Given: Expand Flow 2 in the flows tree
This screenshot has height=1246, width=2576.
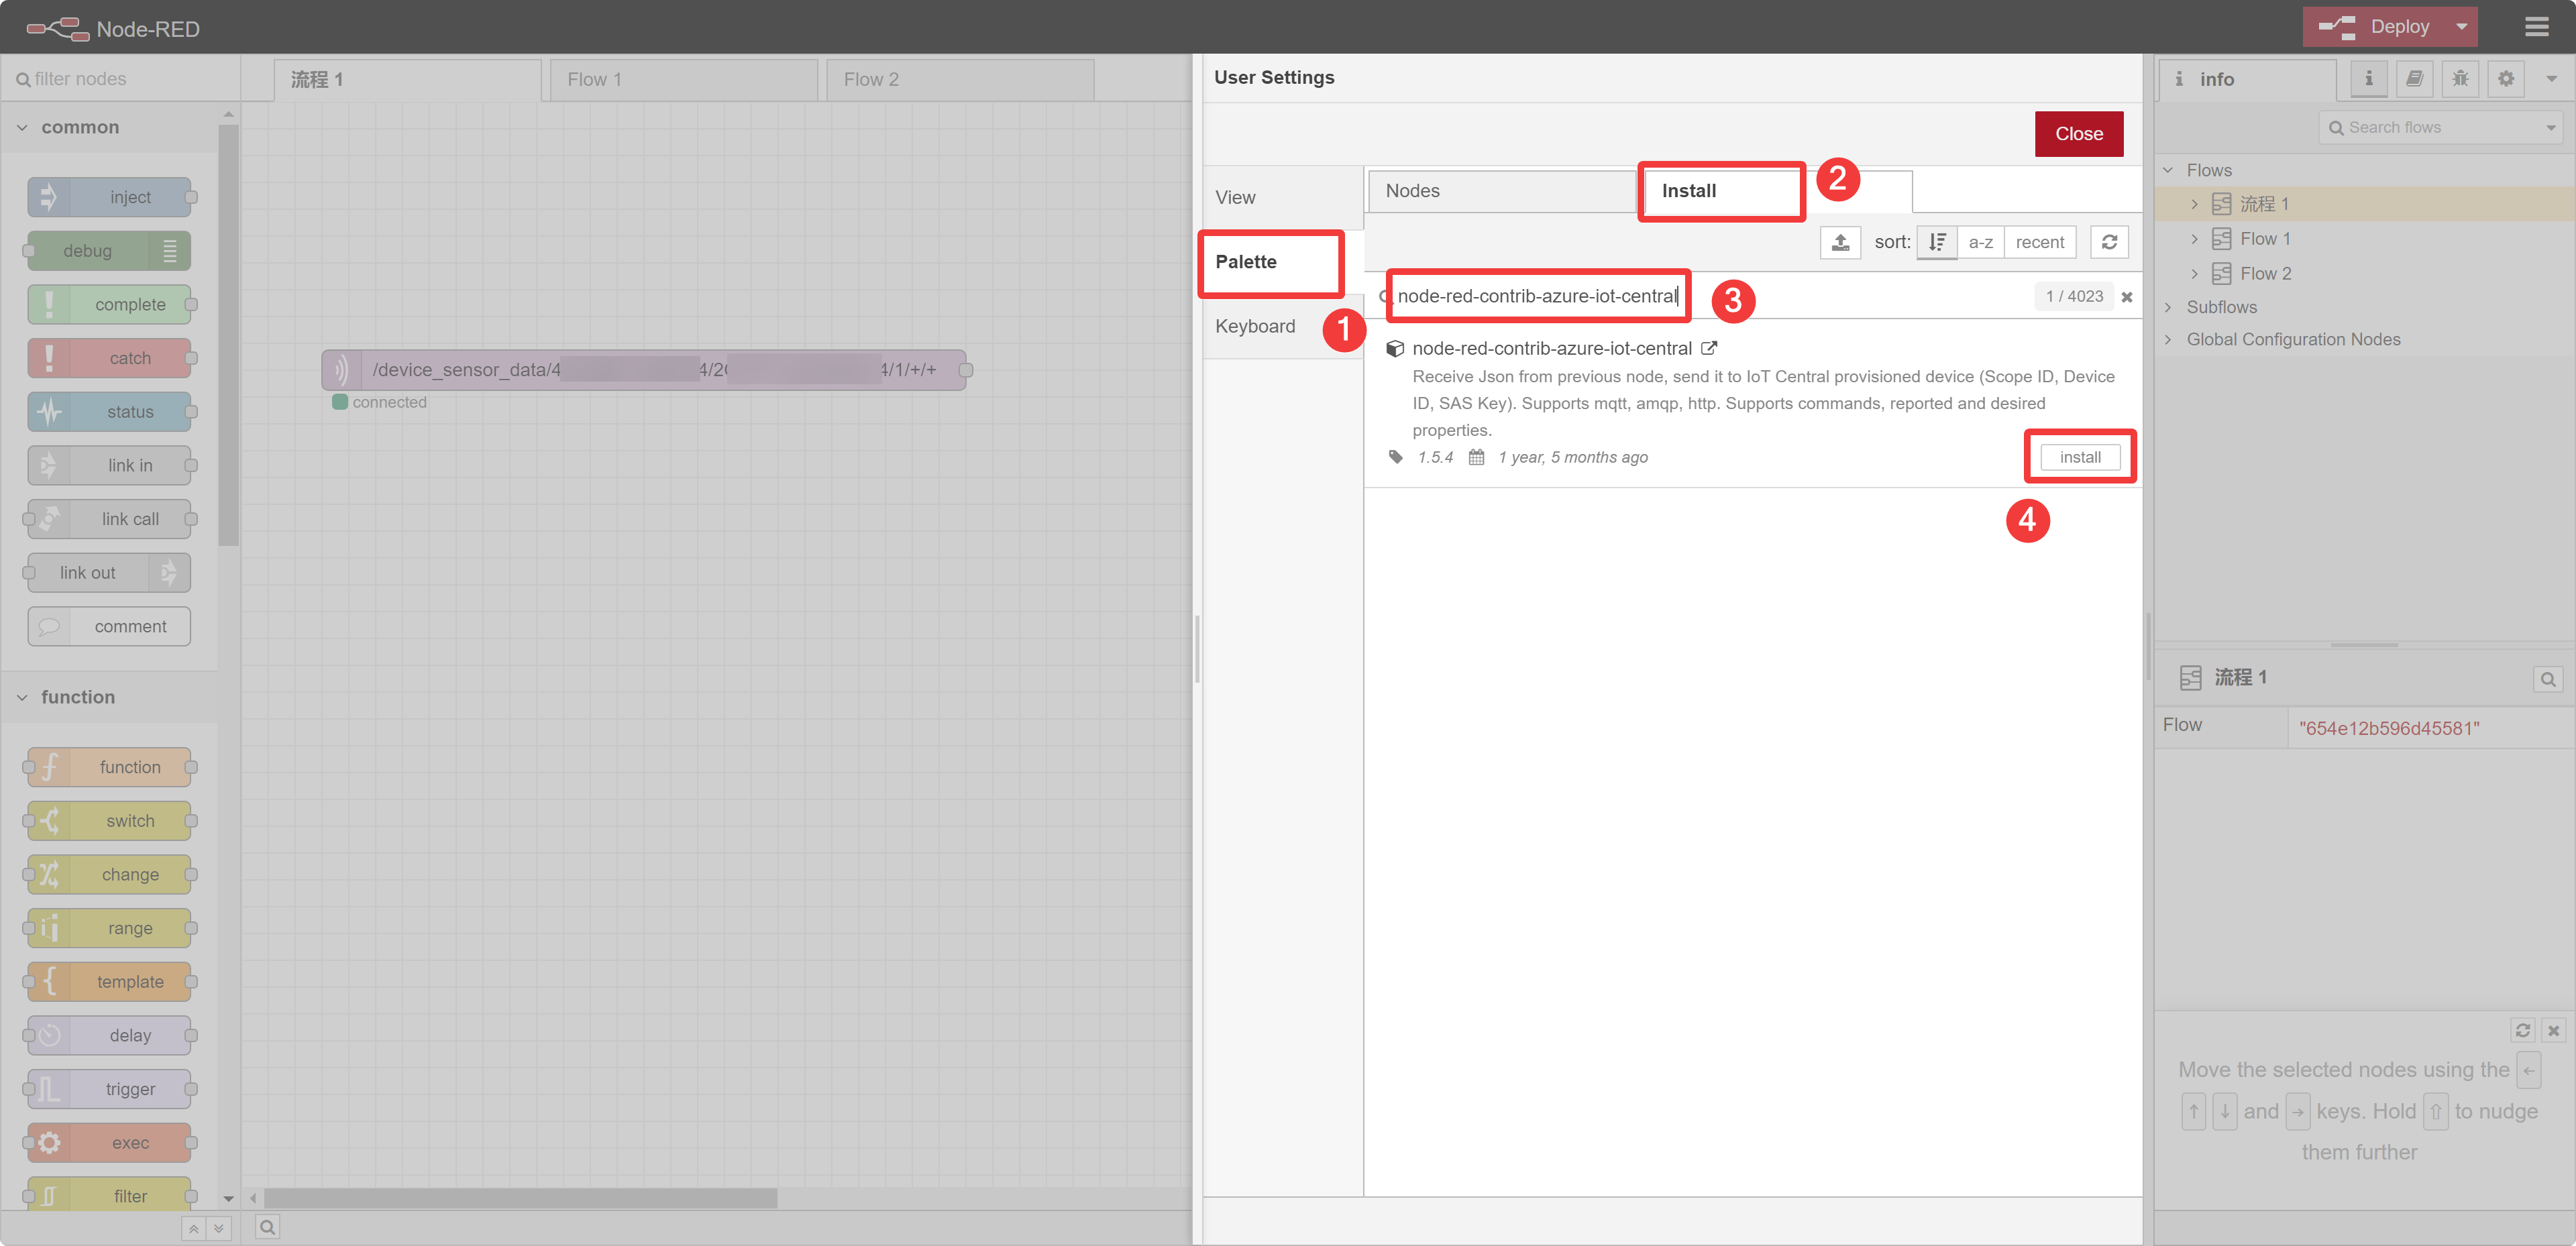Looking at the screenshot, I should tap(2194, 274).
